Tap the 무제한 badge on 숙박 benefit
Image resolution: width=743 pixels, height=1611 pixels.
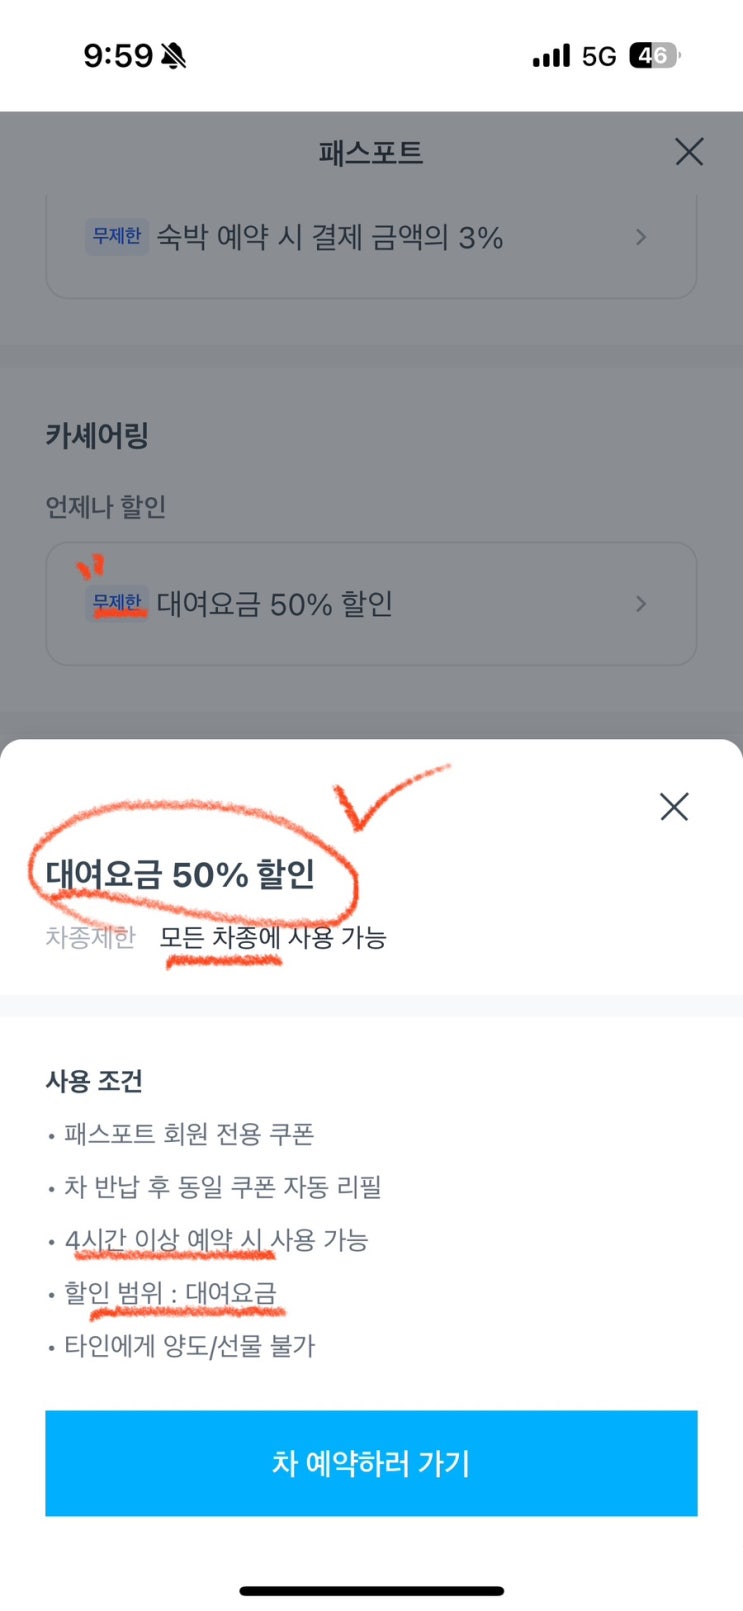pyautogui.click(x=117, y=237)
